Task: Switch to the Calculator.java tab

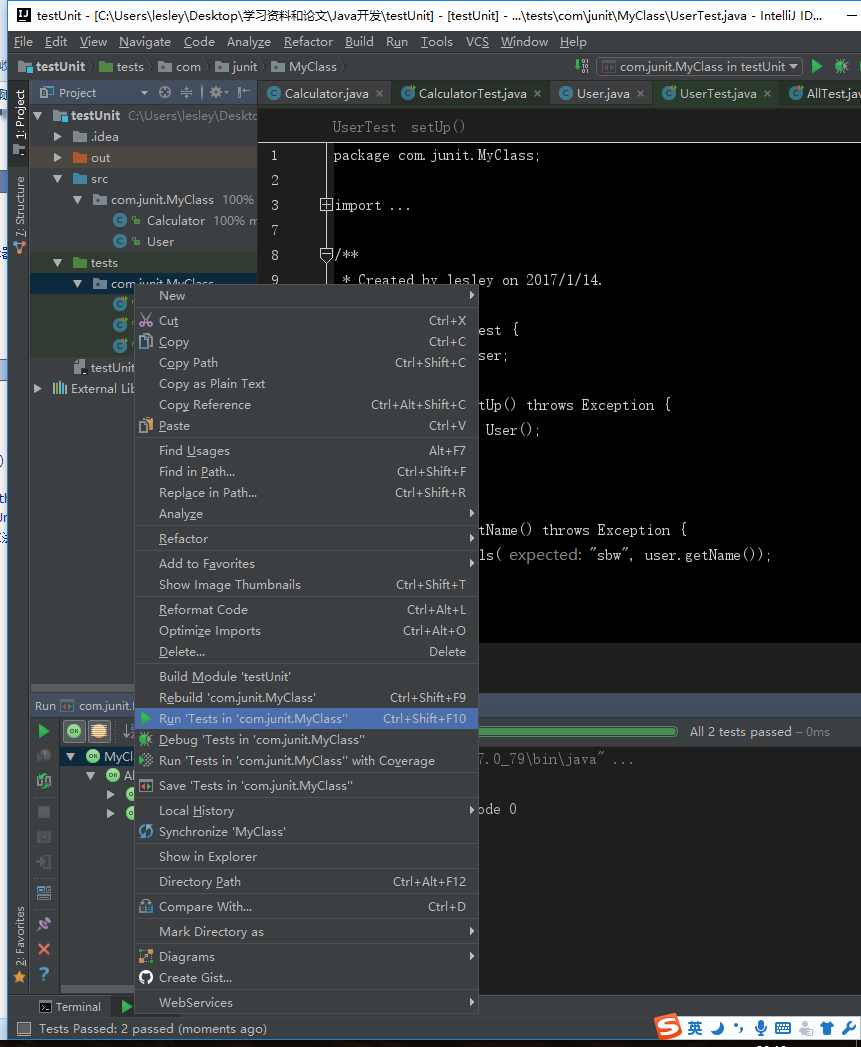Action: [x=326, y=93]
